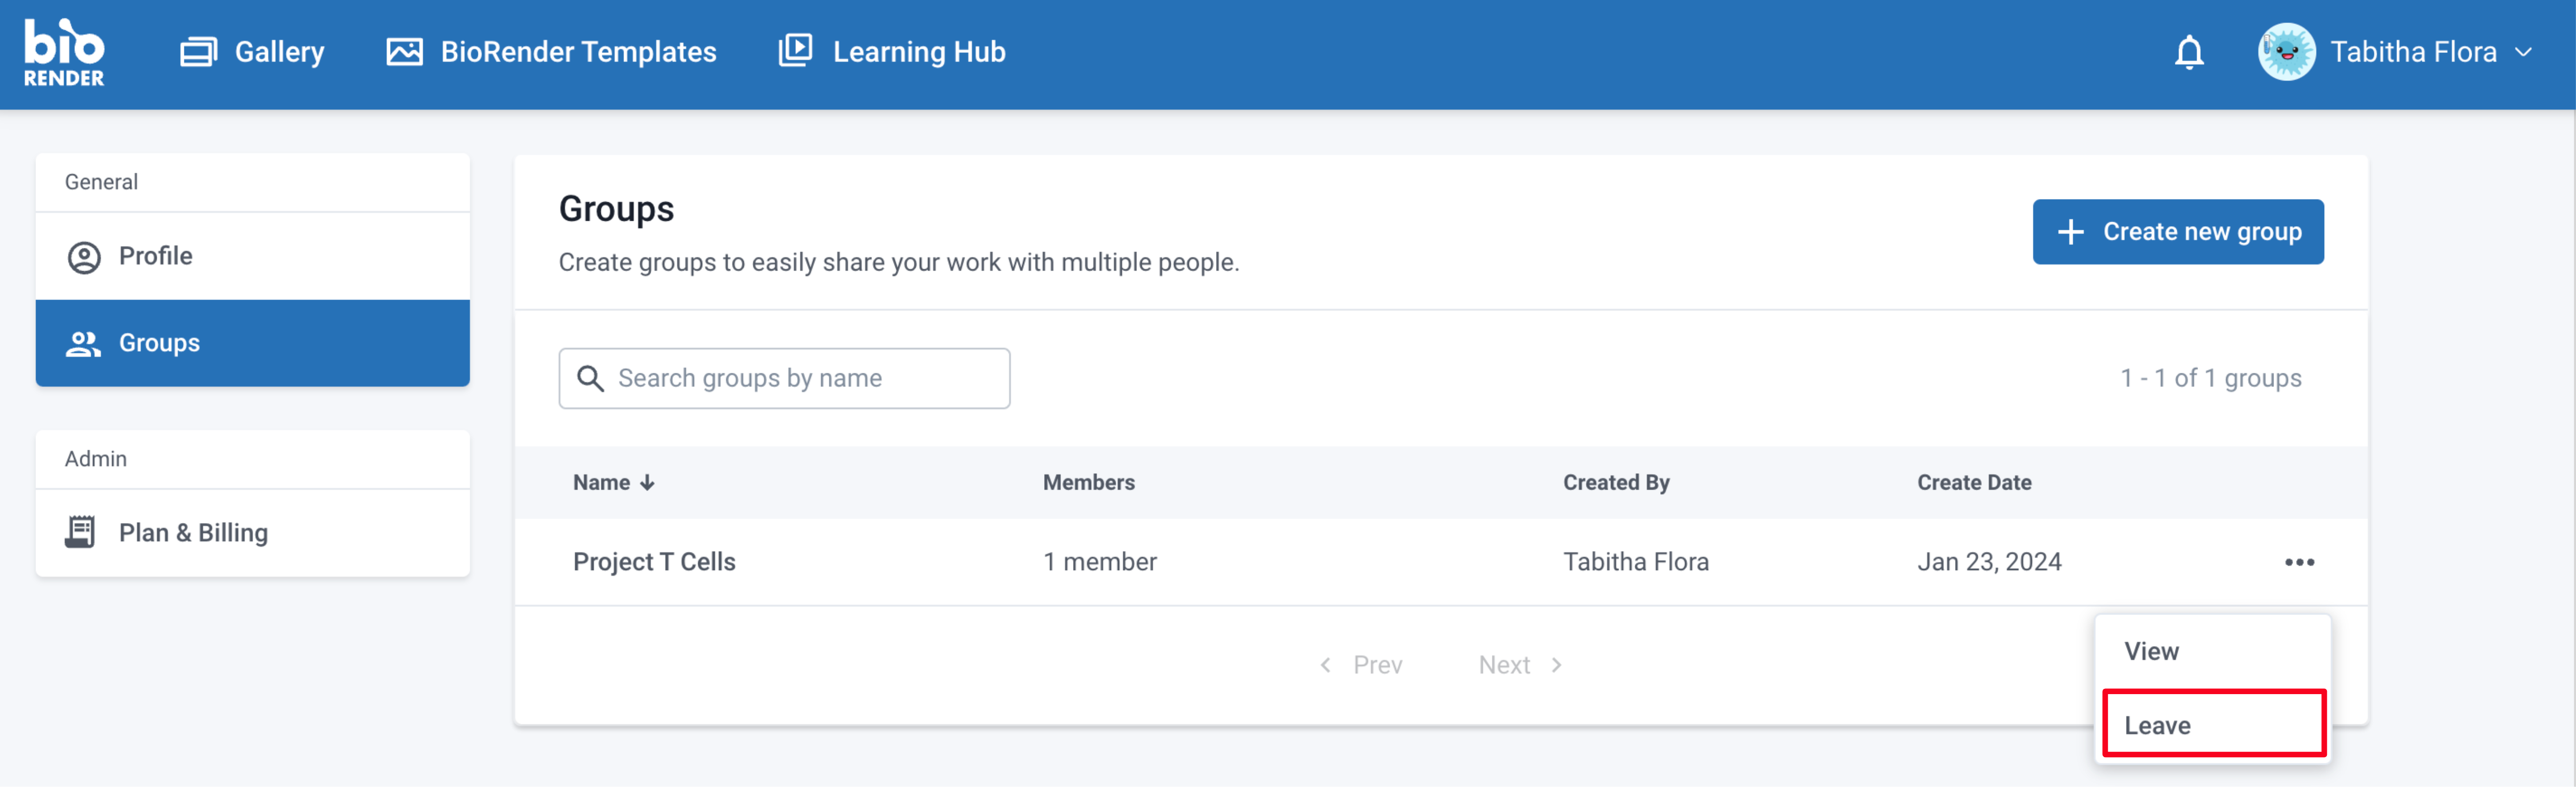
Task: Focus the Search groups by name field
Action: pos(784,378)
